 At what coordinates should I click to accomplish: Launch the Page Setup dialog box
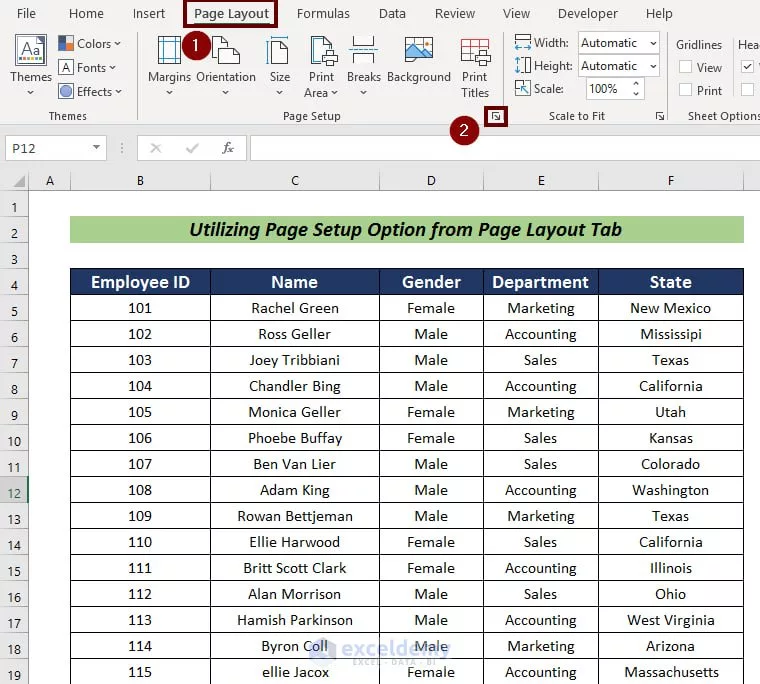pos(495,117)
